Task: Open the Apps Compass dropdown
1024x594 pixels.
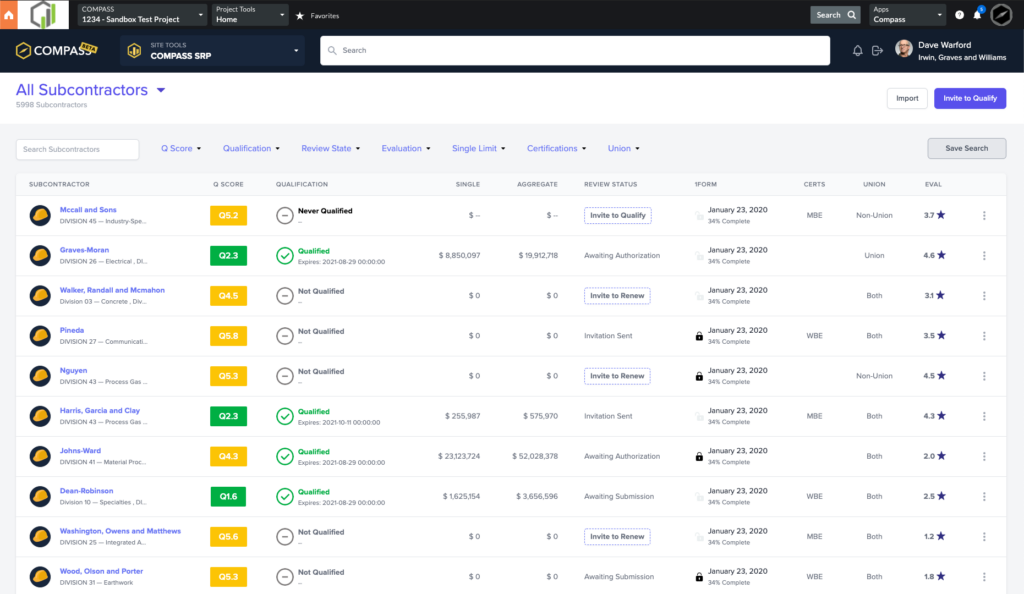Action: 908,14
